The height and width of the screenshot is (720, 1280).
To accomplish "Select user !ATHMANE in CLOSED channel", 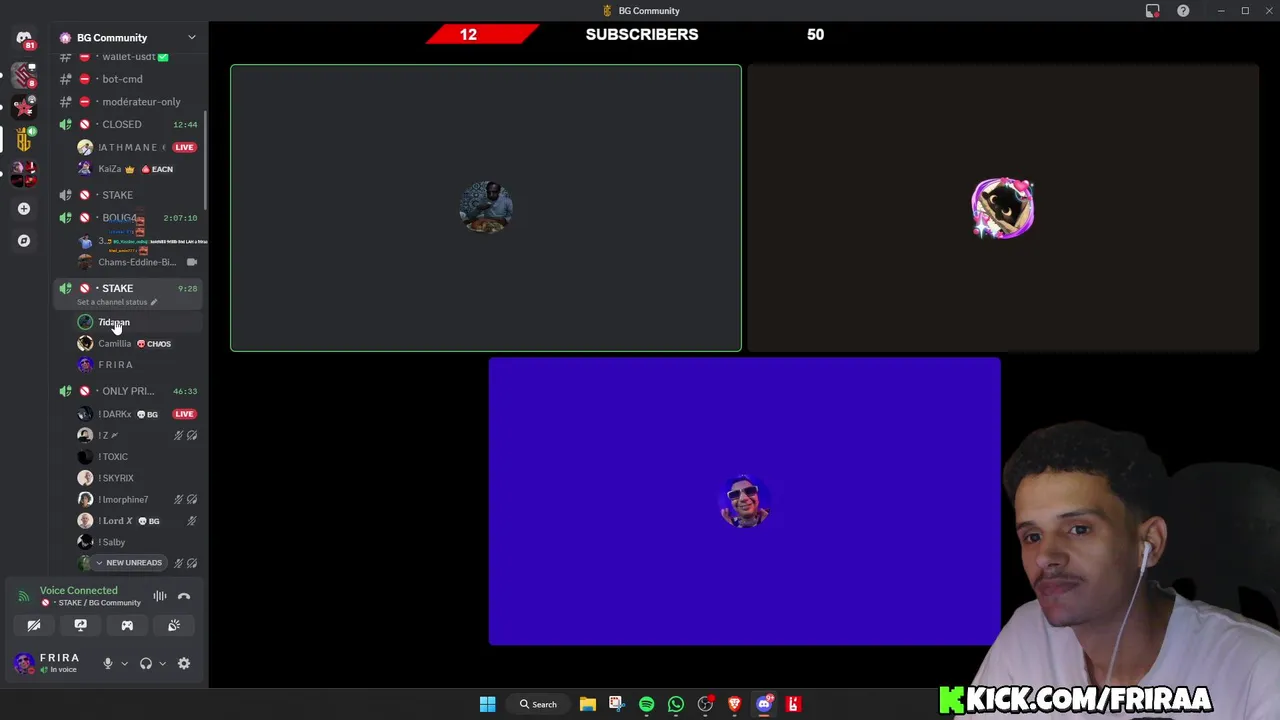I will (137, 147).
